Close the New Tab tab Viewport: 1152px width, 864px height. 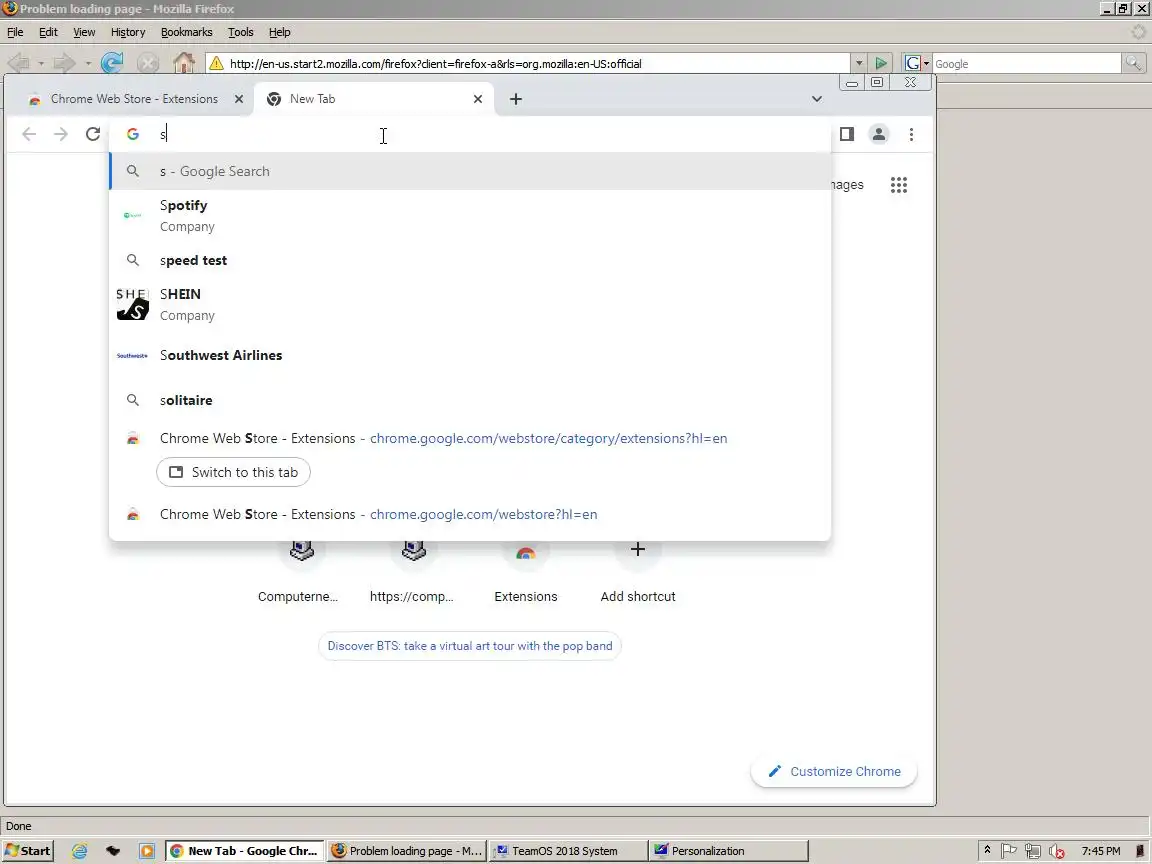coord(478,99)
